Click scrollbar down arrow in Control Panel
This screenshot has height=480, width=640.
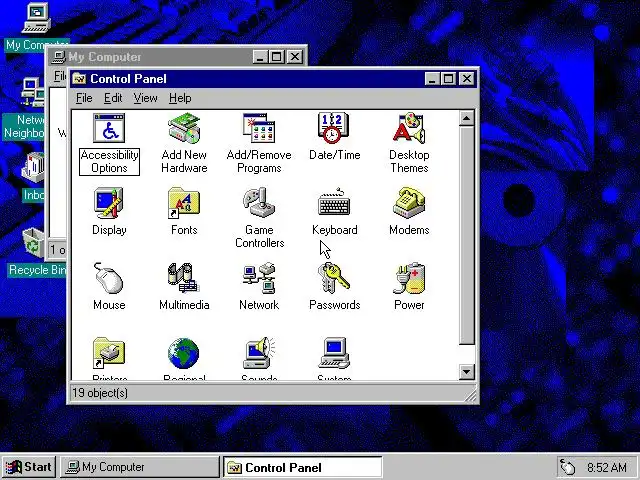[x=466, y=372]
